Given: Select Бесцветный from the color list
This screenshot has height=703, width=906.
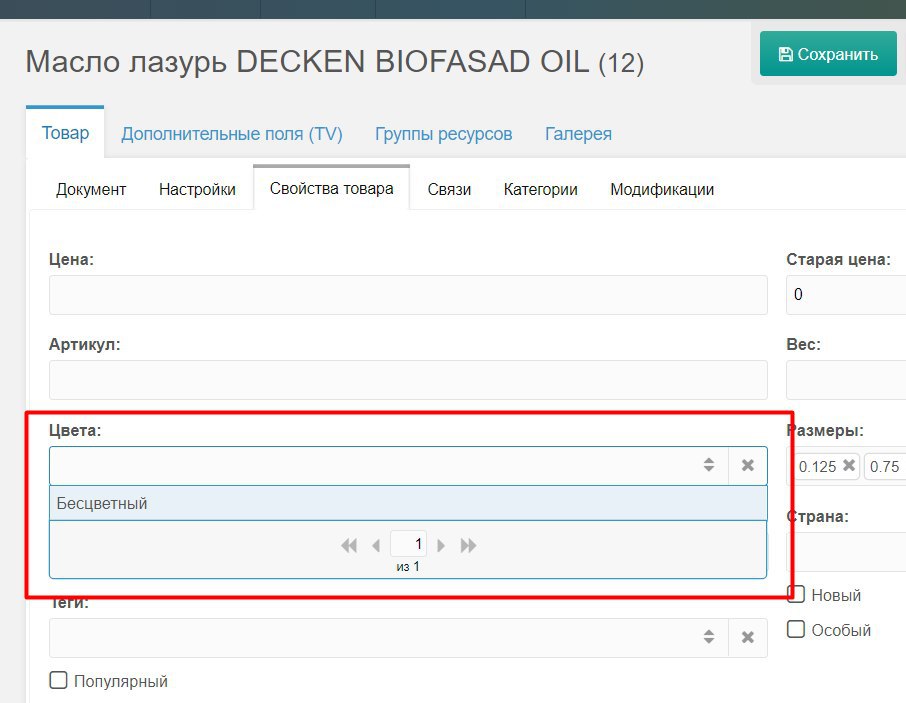Looking at the screenshot, I should [408, 503].
